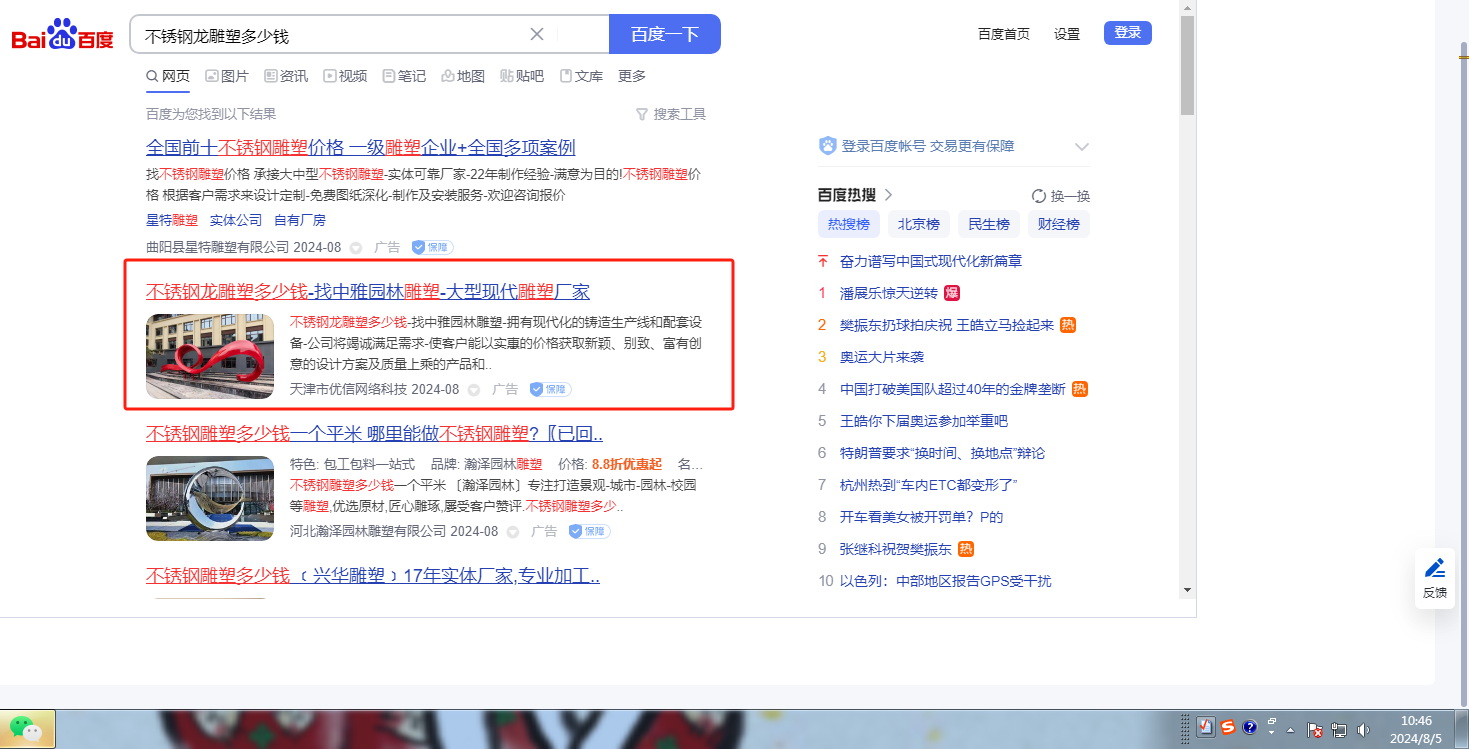Clear the search box with the X icon
The width and height of the screenshot is (1469, 749).
tap(537, 34)
